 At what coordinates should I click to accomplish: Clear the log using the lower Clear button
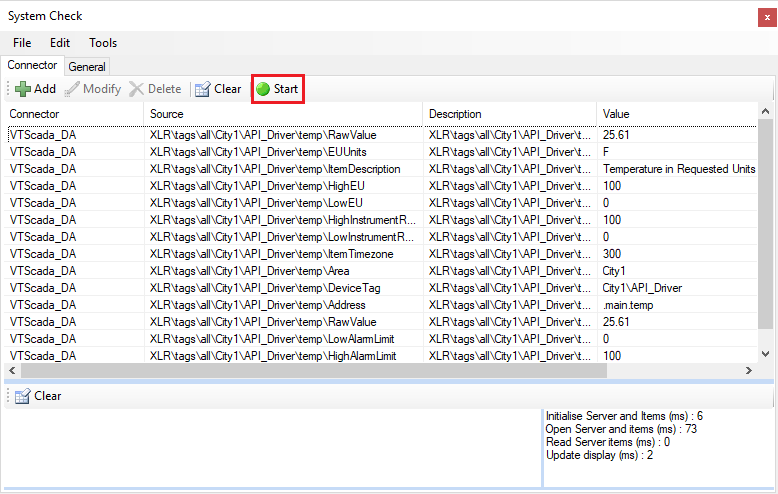pos(38,396)
